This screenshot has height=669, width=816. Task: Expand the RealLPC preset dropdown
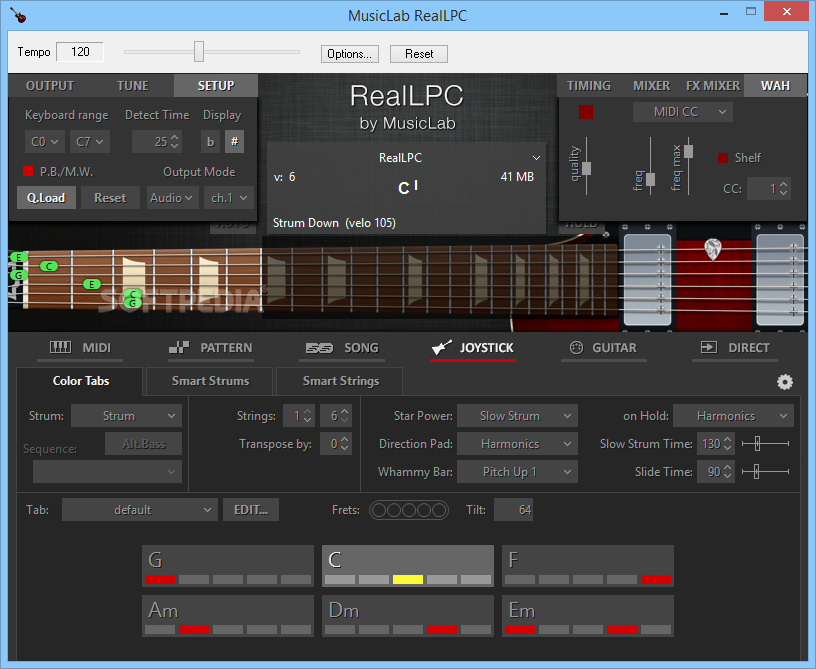tap(536, 158)
